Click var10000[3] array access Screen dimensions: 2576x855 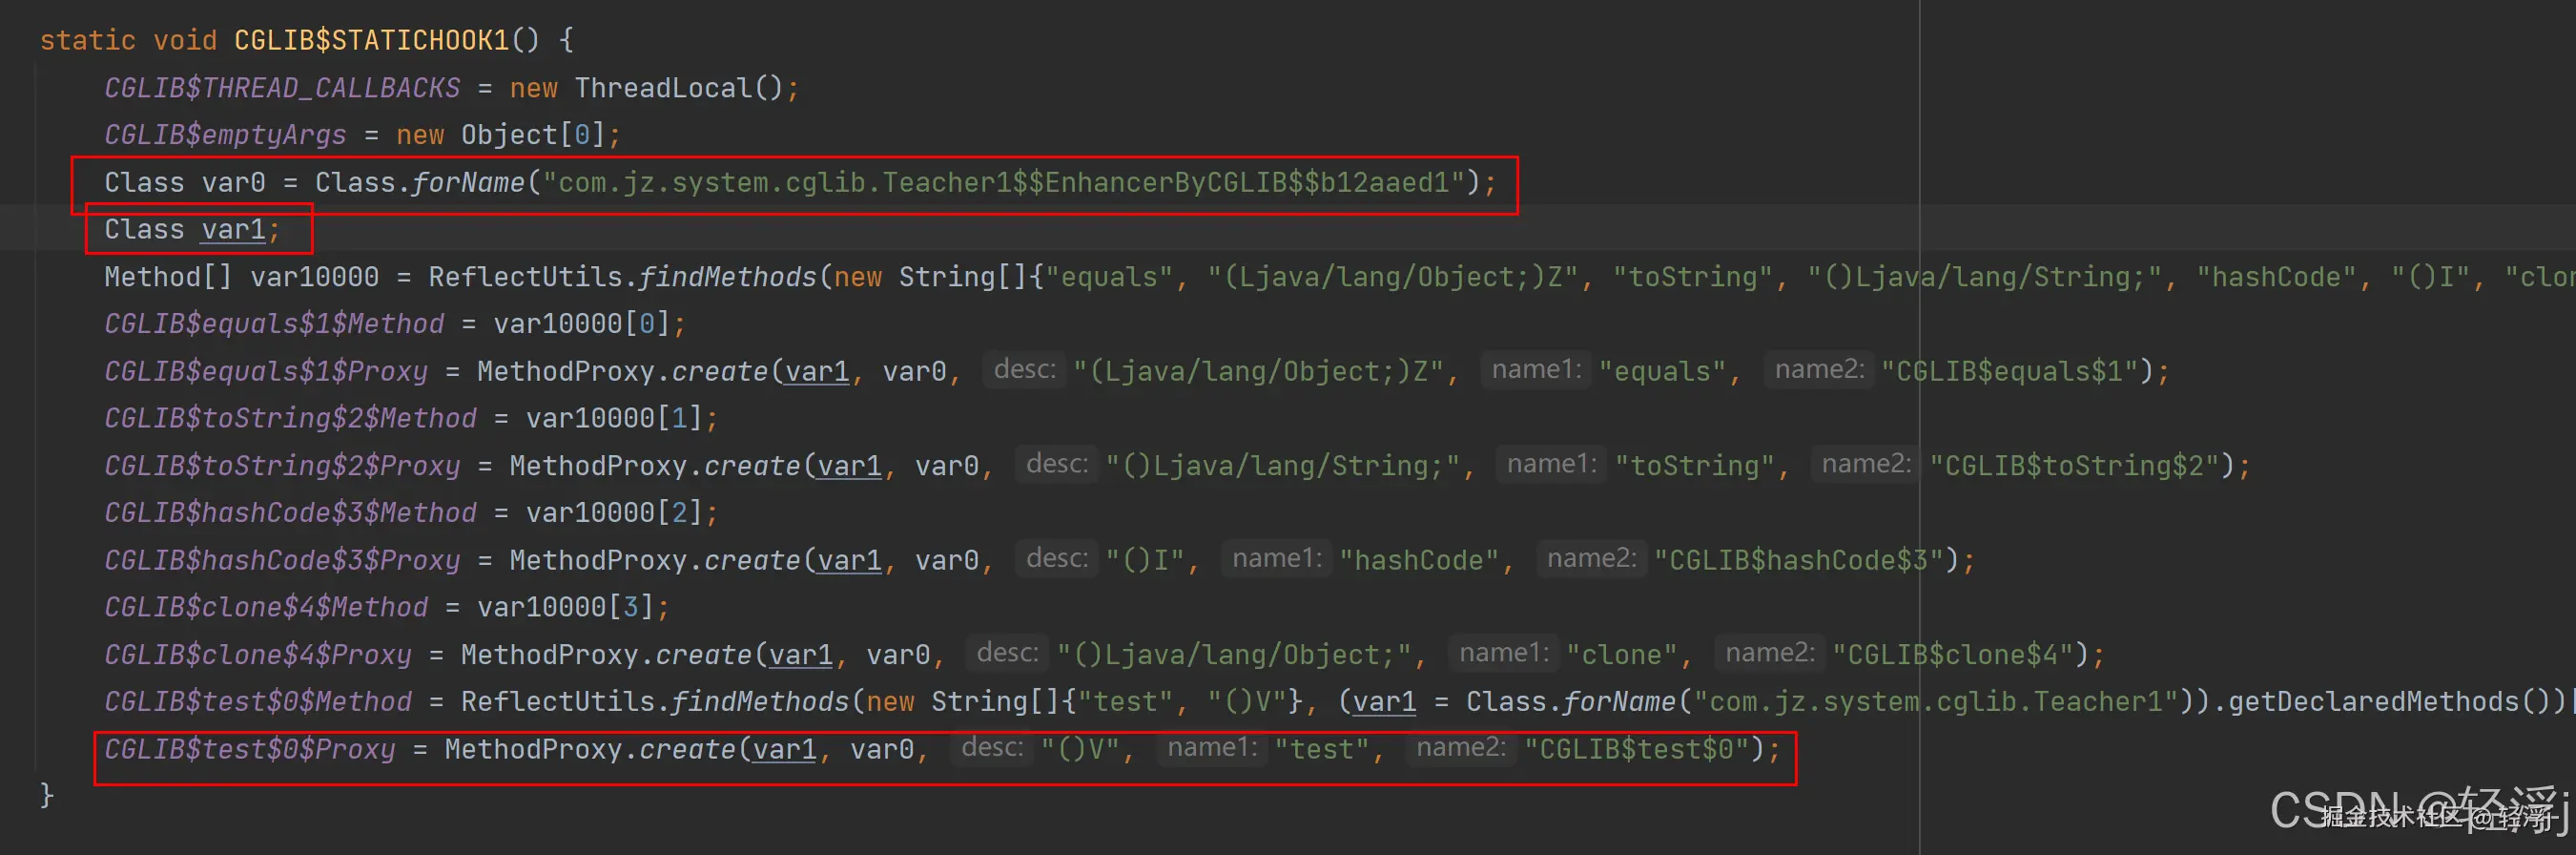(x=566, y=607)
